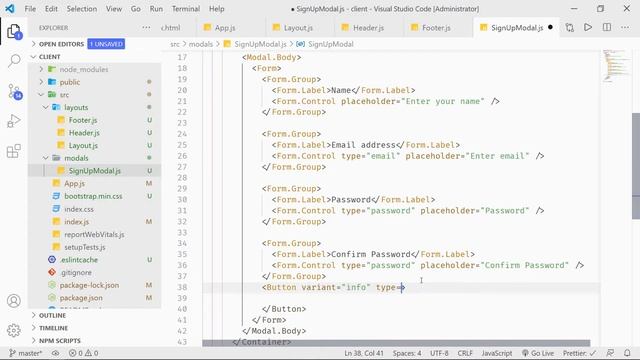Click modals in the breadcrumb

[x=200, y=44]
